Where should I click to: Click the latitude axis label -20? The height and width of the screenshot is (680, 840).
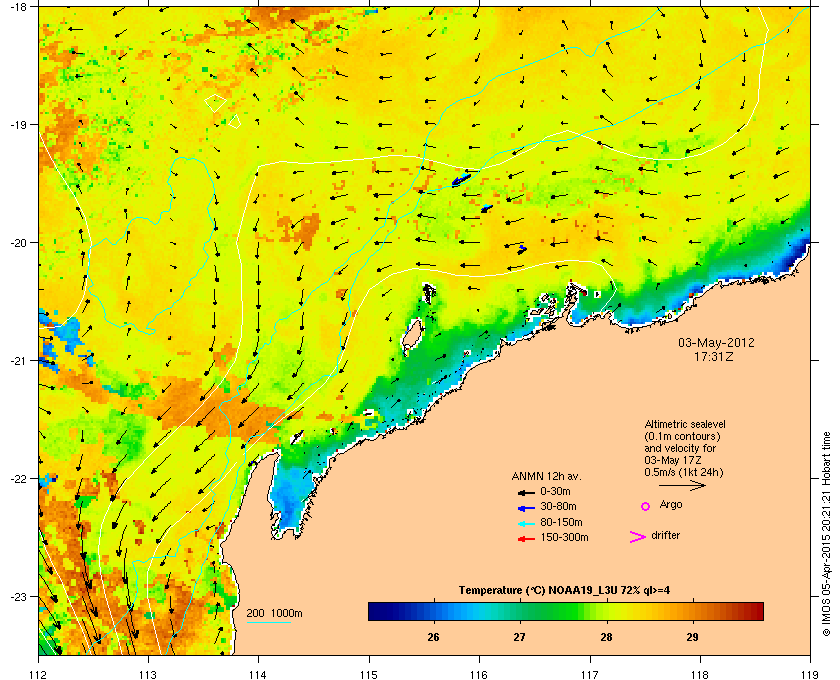[x=17, y=243]
